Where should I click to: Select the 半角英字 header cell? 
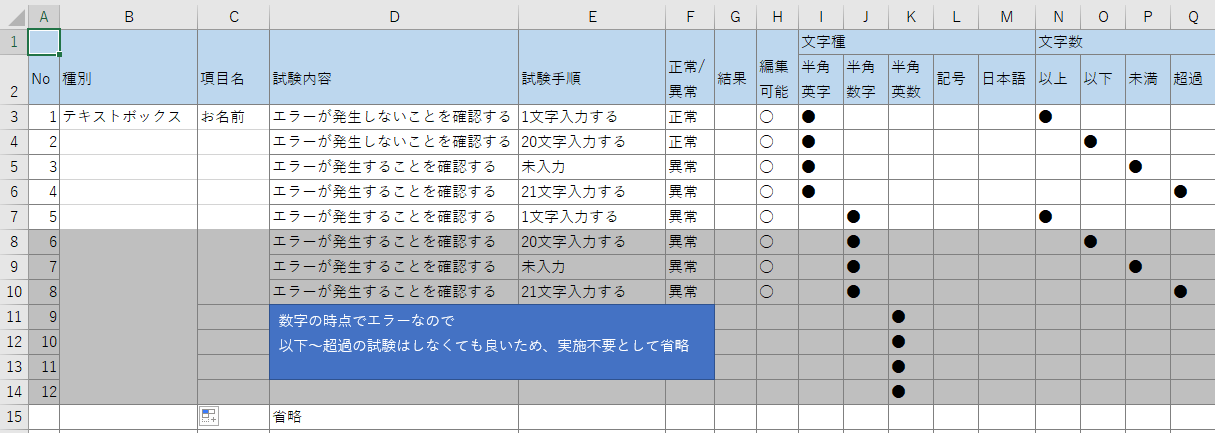coord(821,79)
